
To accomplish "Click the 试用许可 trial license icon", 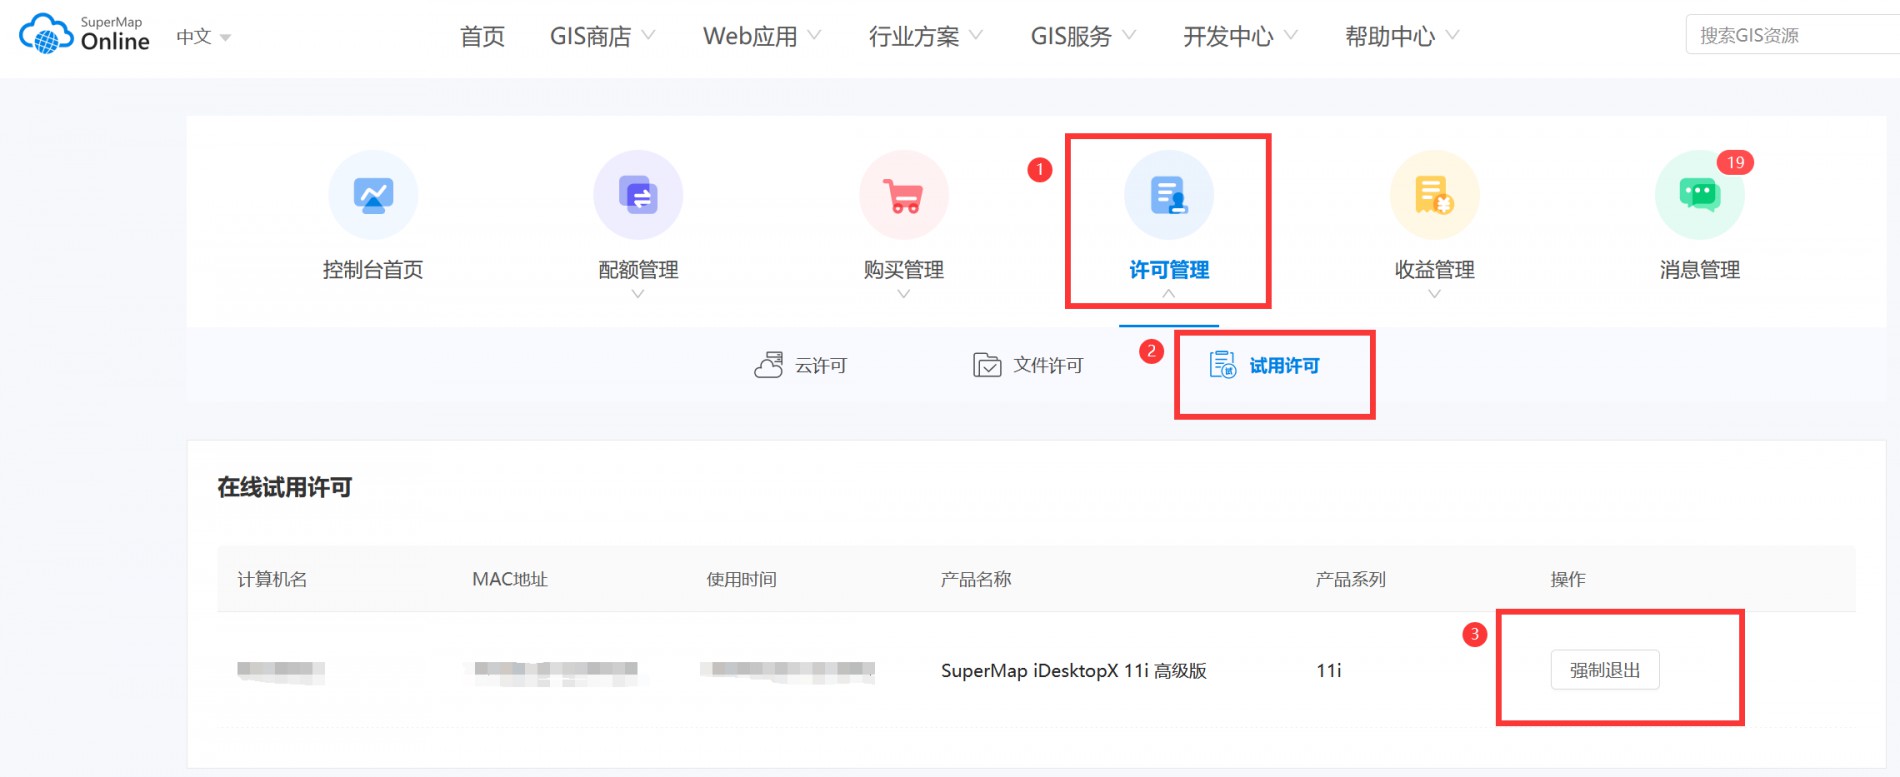I will [x=1223, y=365].
